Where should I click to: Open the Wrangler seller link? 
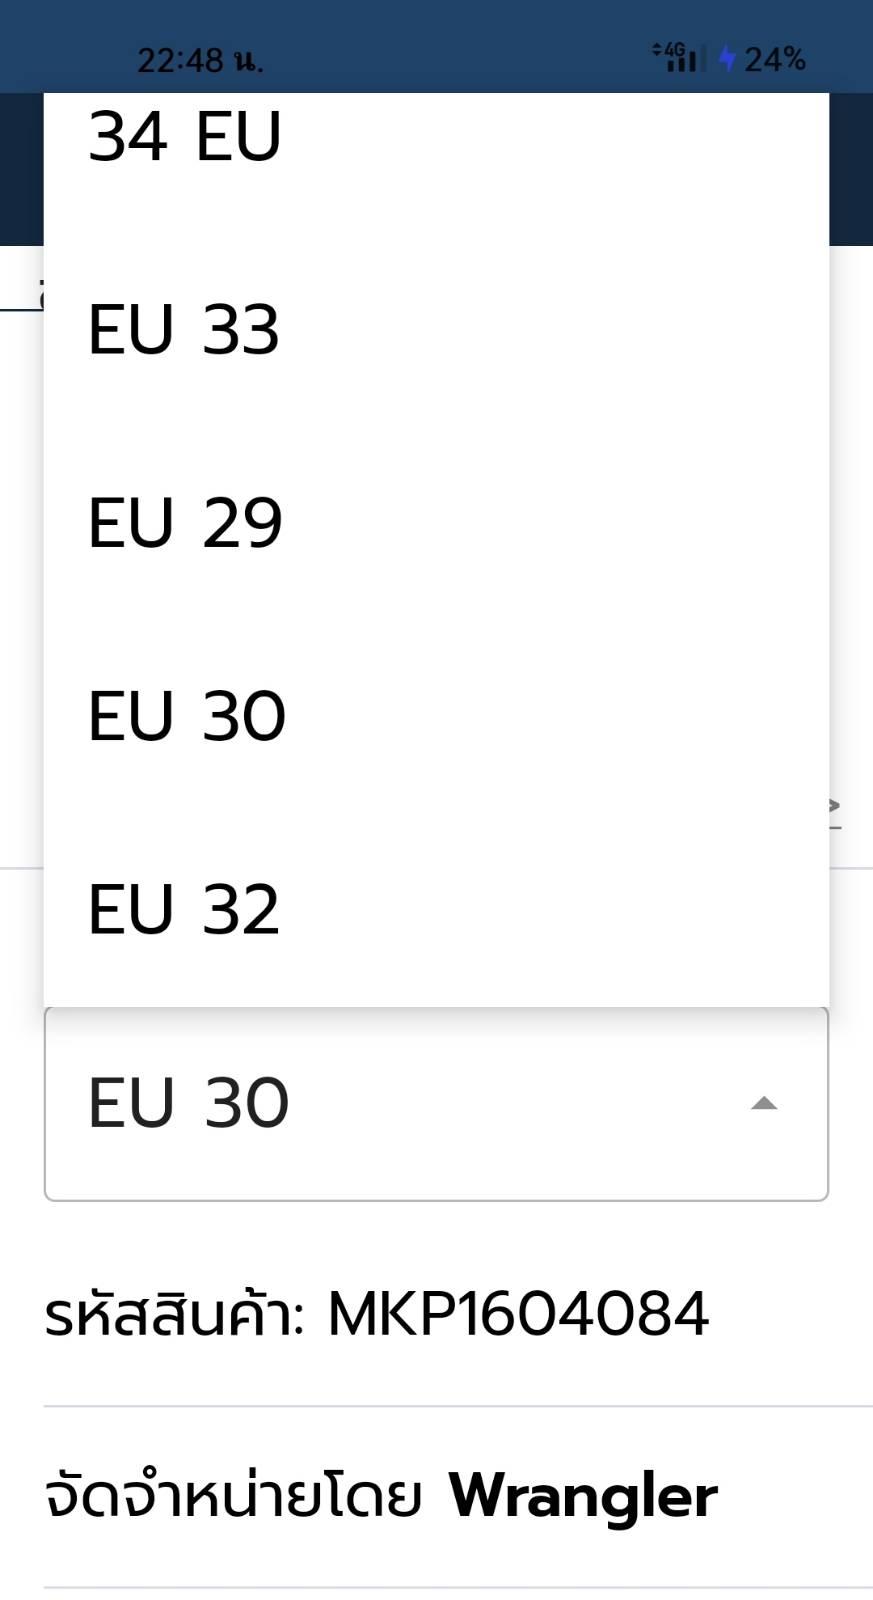[583, 1496]
